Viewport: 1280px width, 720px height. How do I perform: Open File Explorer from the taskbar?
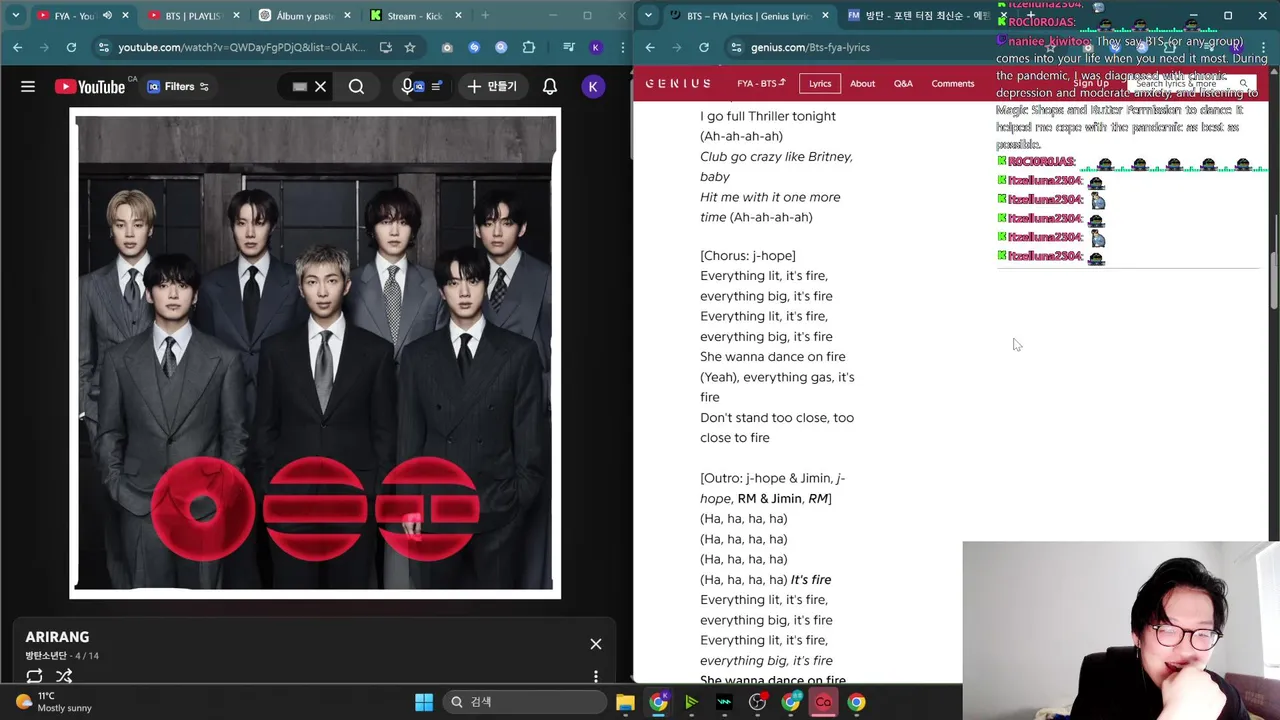[x=625, y=702]
